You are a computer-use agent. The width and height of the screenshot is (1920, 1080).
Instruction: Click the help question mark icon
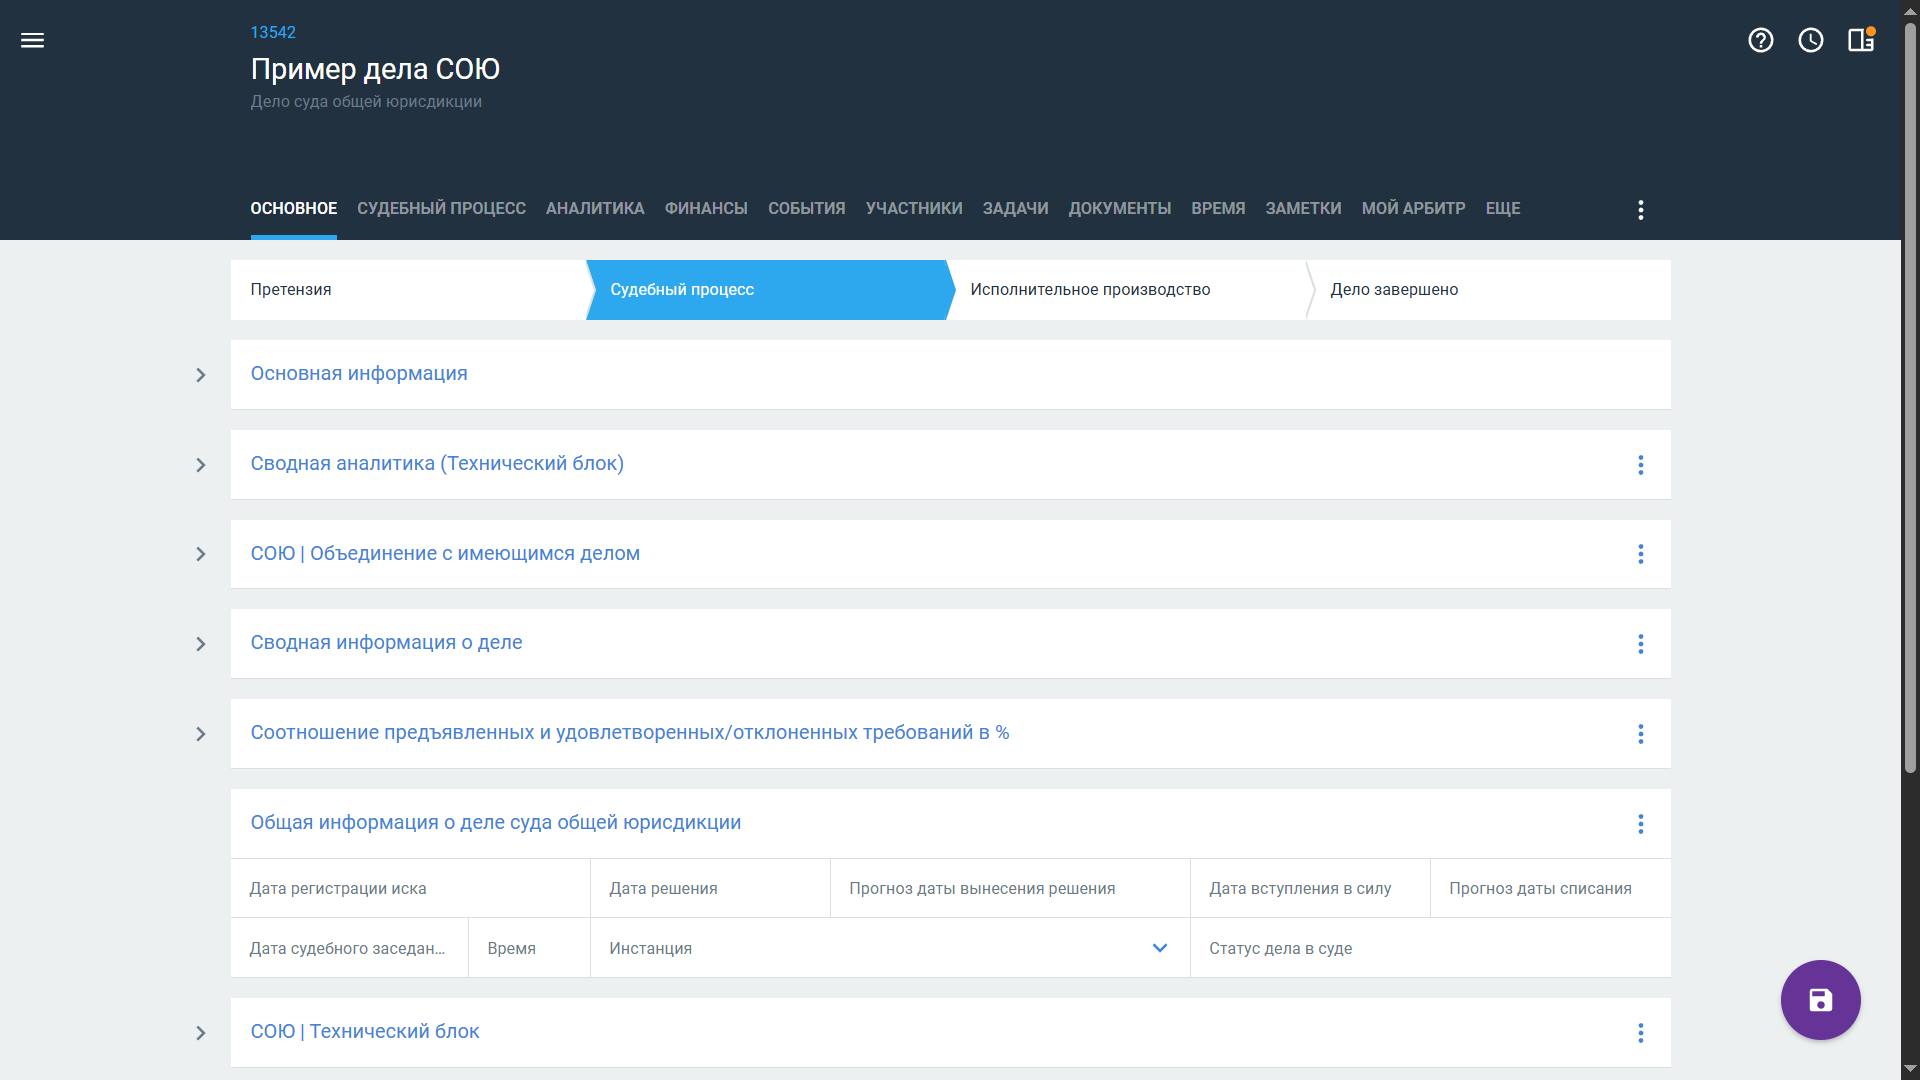(x=1760, y=40)
